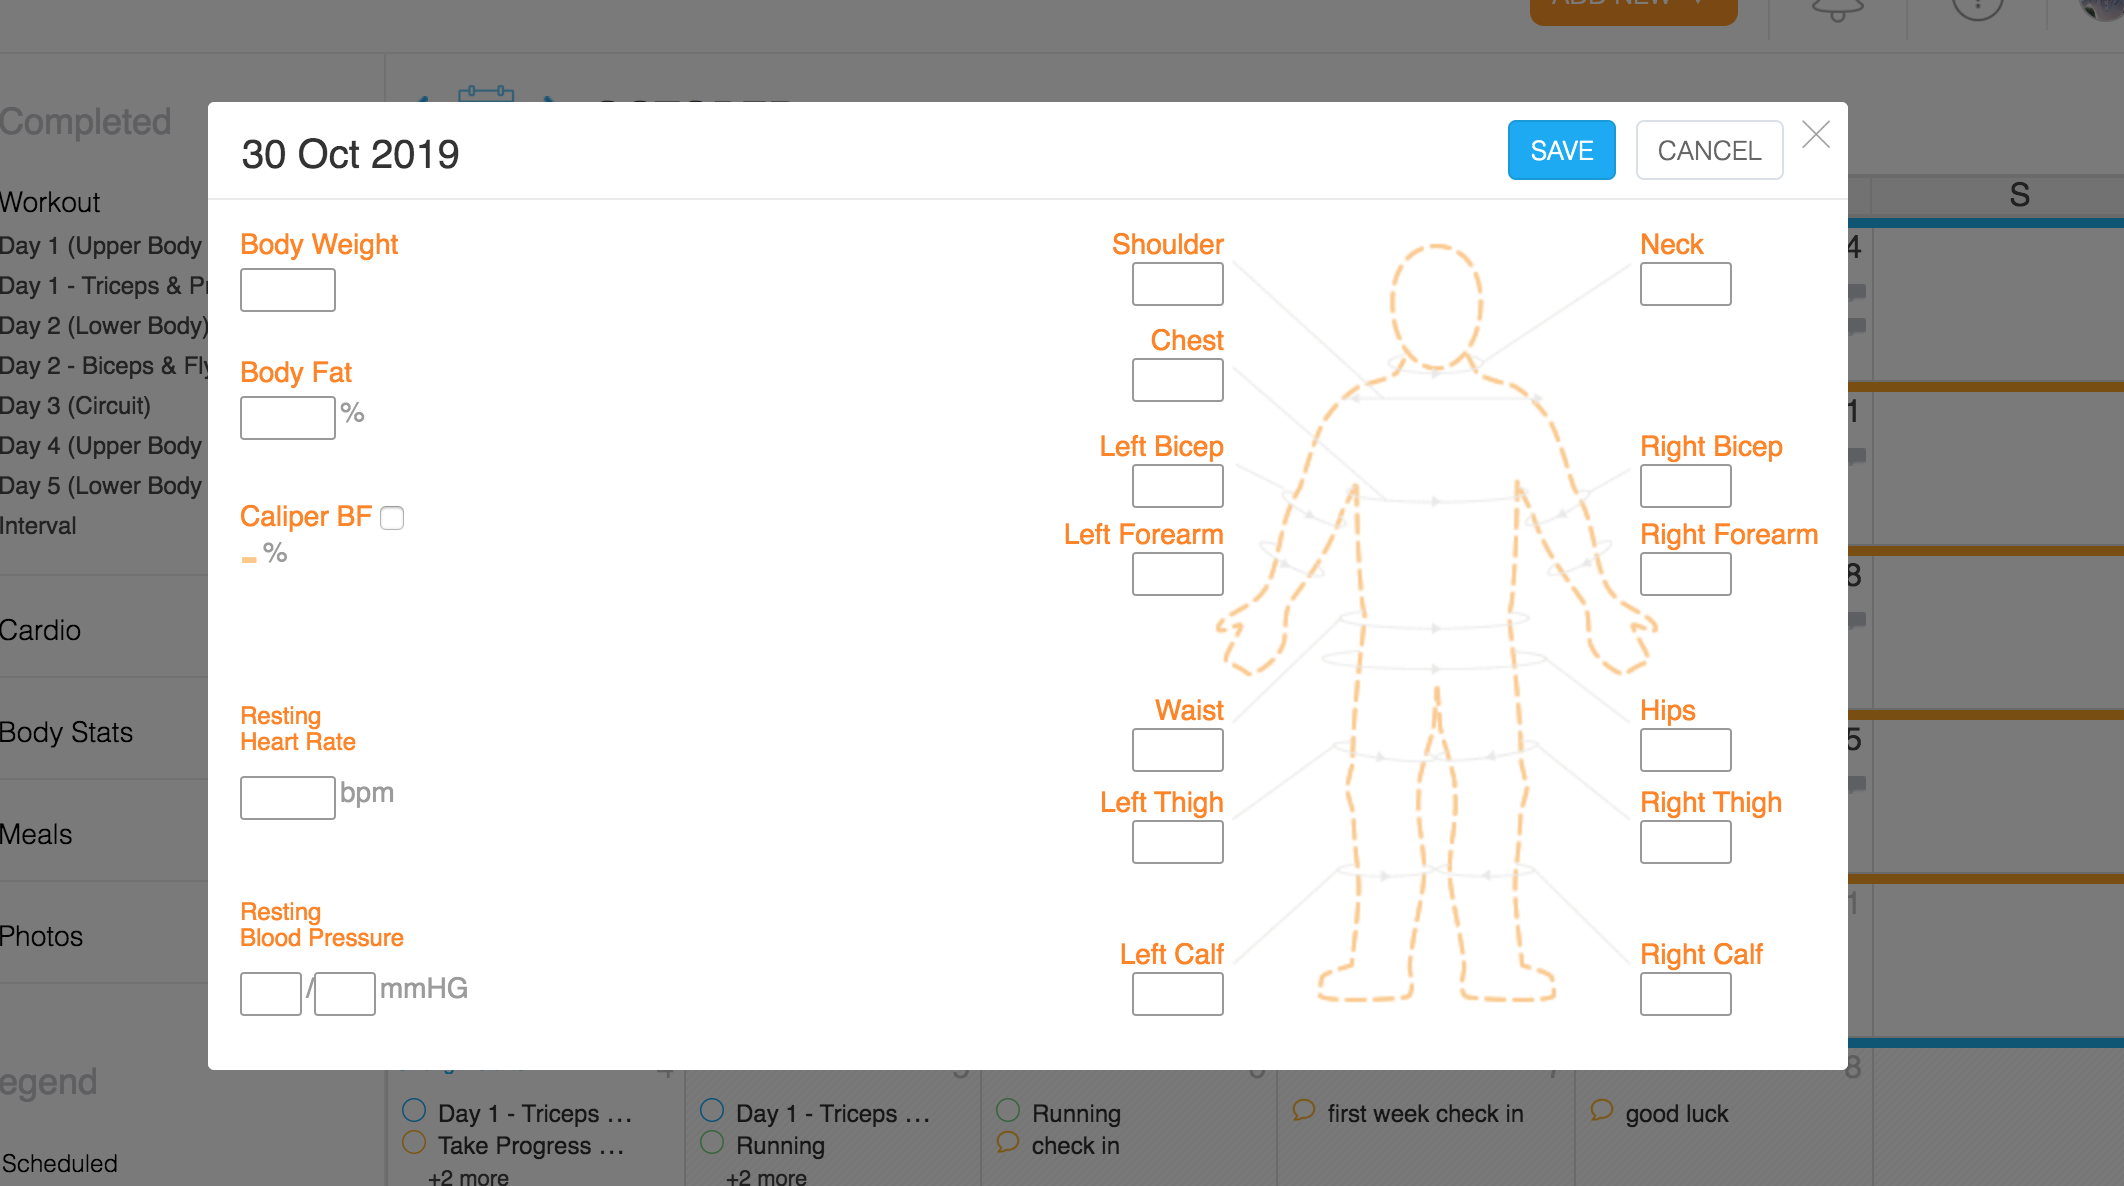Enter resting heart rate in bpm field
2124x1186 pixels.
tap(286, 792)
